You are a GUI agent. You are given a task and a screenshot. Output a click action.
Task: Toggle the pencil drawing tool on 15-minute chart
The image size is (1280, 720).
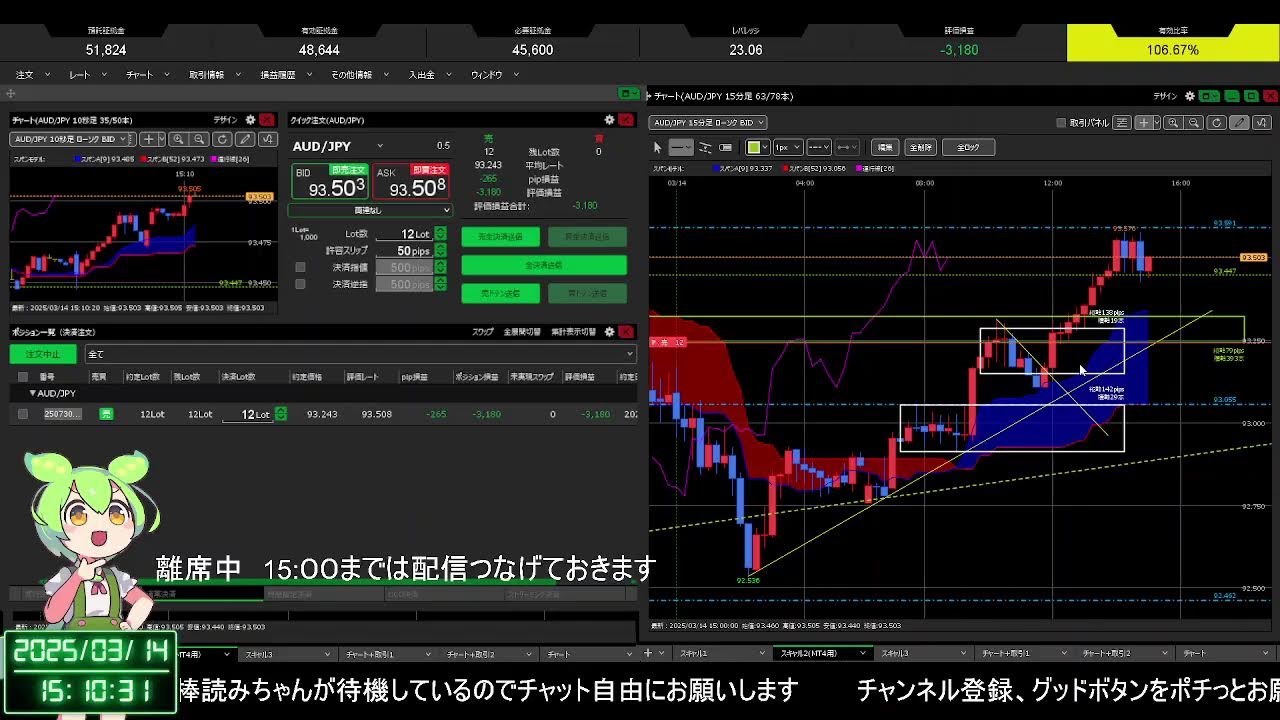pyautogui.click(x=1238, y=123)
